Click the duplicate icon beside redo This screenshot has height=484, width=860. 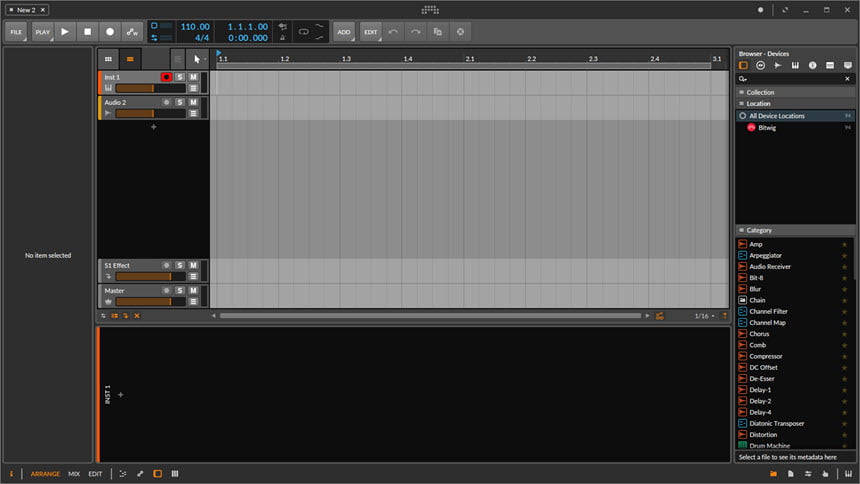coord(438,32)
